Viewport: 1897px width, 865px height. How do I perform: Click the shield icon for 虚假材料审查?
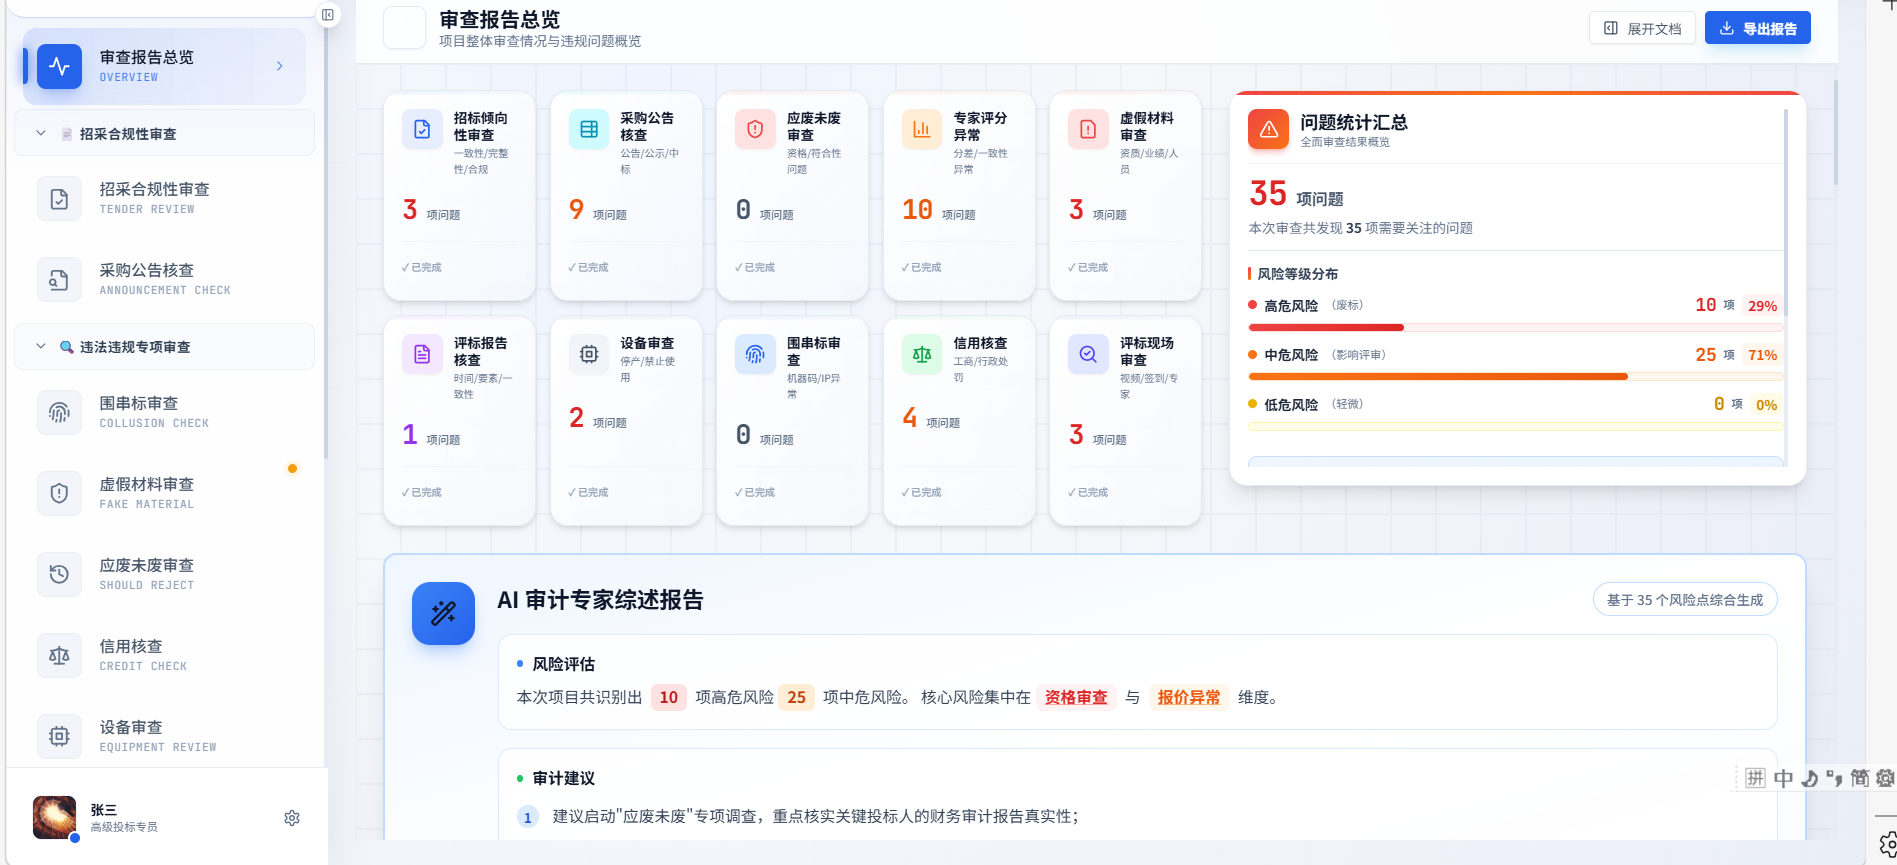point(59,493)
